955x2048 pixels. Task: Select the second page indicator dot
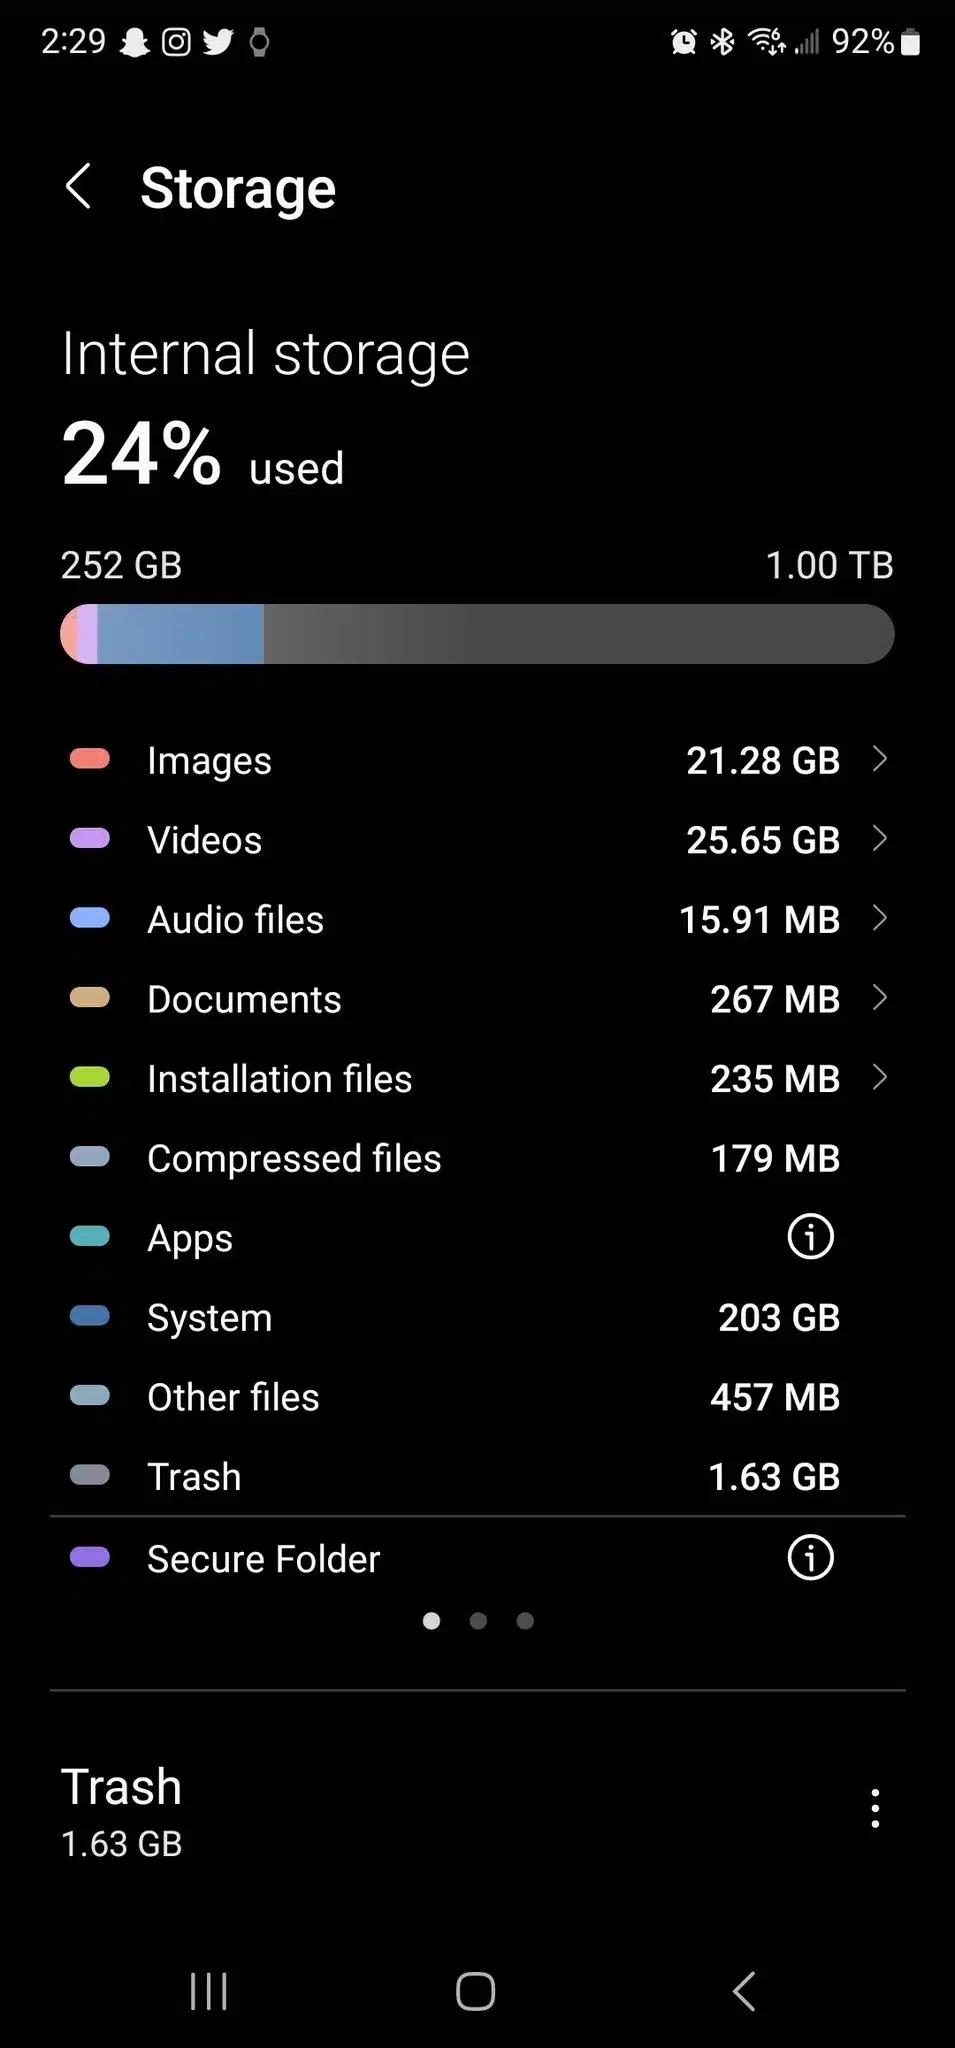point(478,1621)
